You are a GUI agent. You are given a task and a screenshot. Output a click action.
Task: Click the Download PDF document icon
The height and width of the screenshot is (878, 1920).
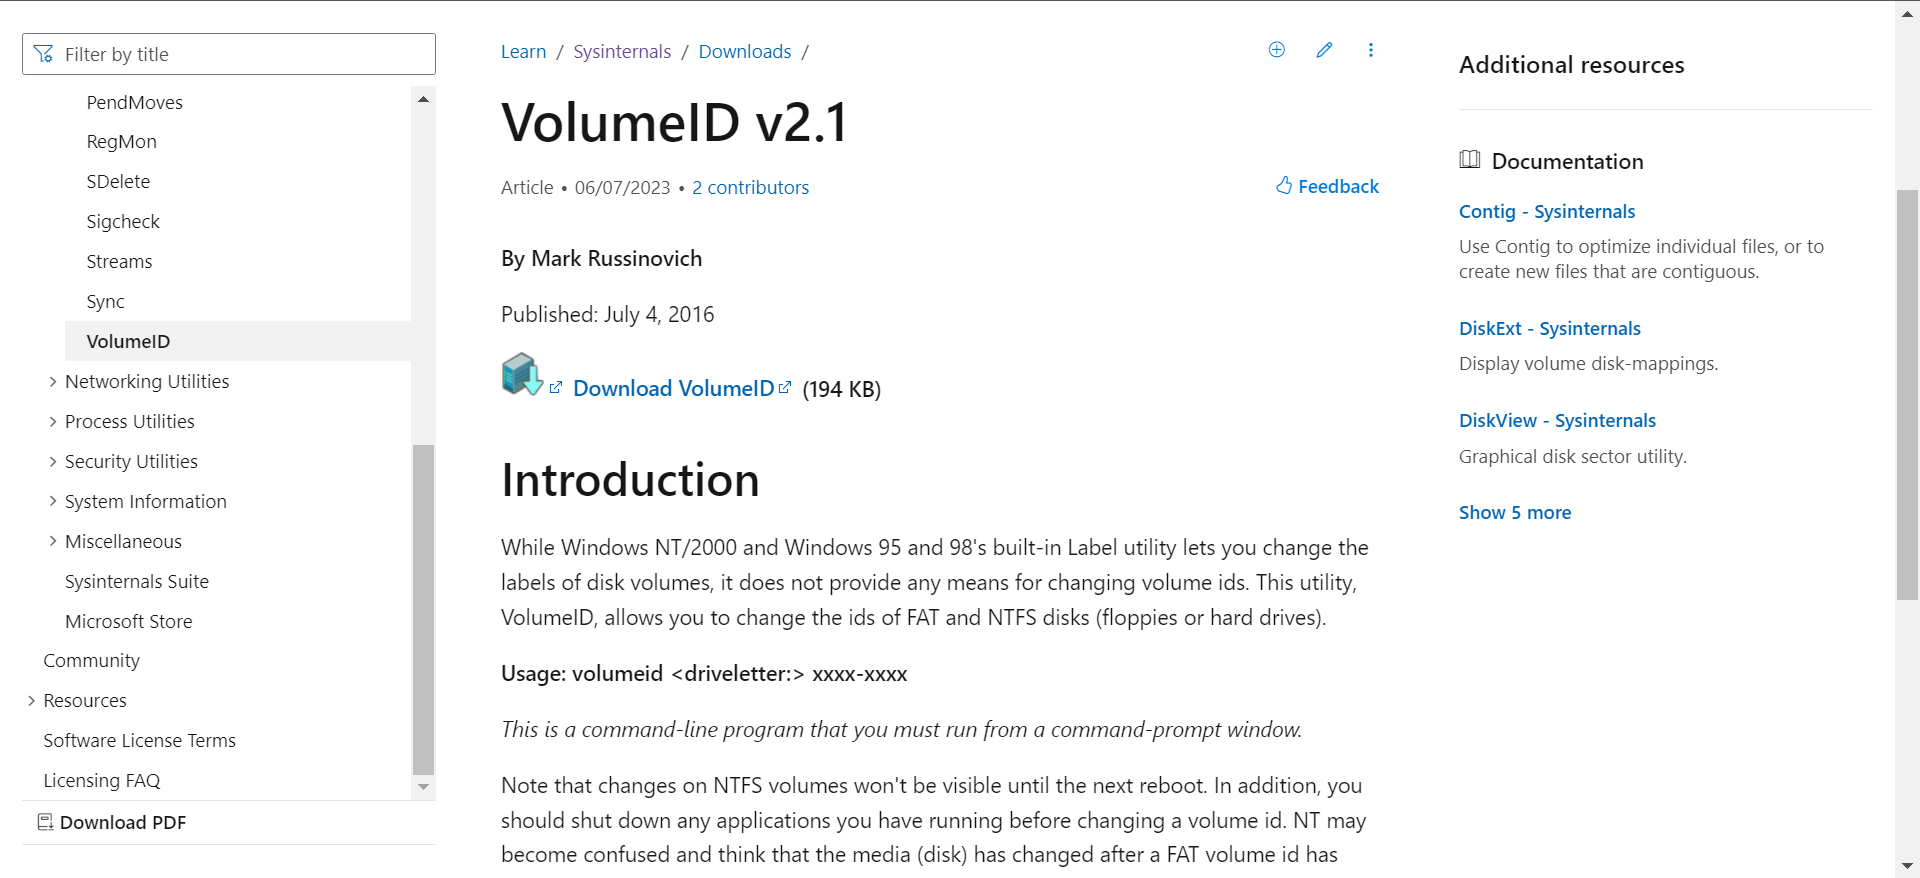[45, 822]
